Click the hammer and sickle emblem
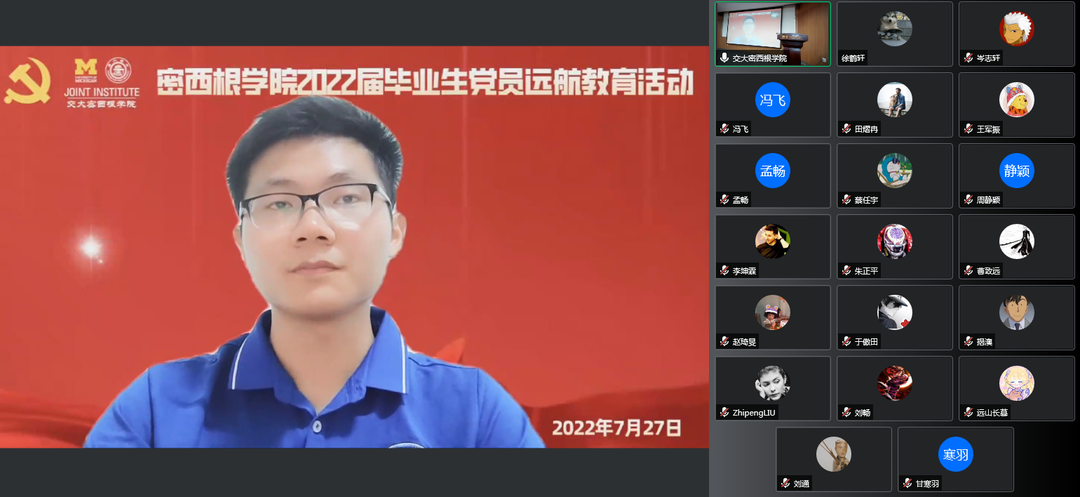The image size is (1080, 497). (x=28, y=81)
